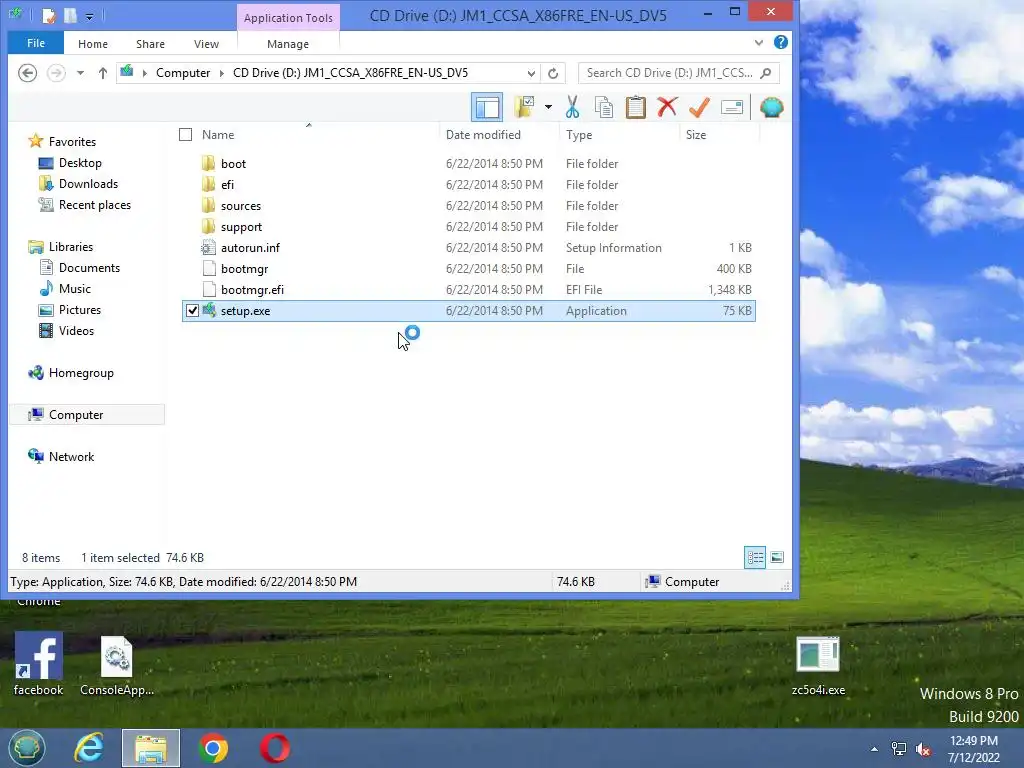The width and height of the screenshot is (1024, 768).
Task: Expand the address bar history dropdown
Action: pyautogui.click(x=531, y=73)
